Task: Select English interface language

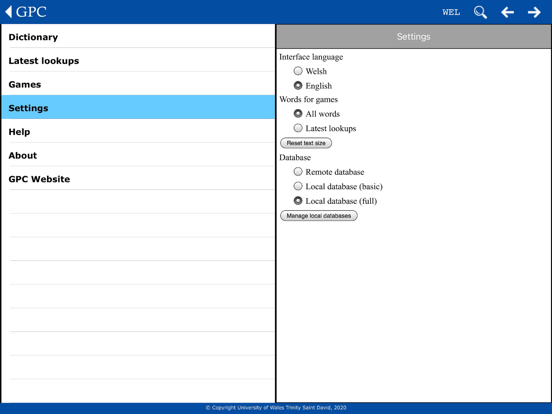Action: pos(298,86)
